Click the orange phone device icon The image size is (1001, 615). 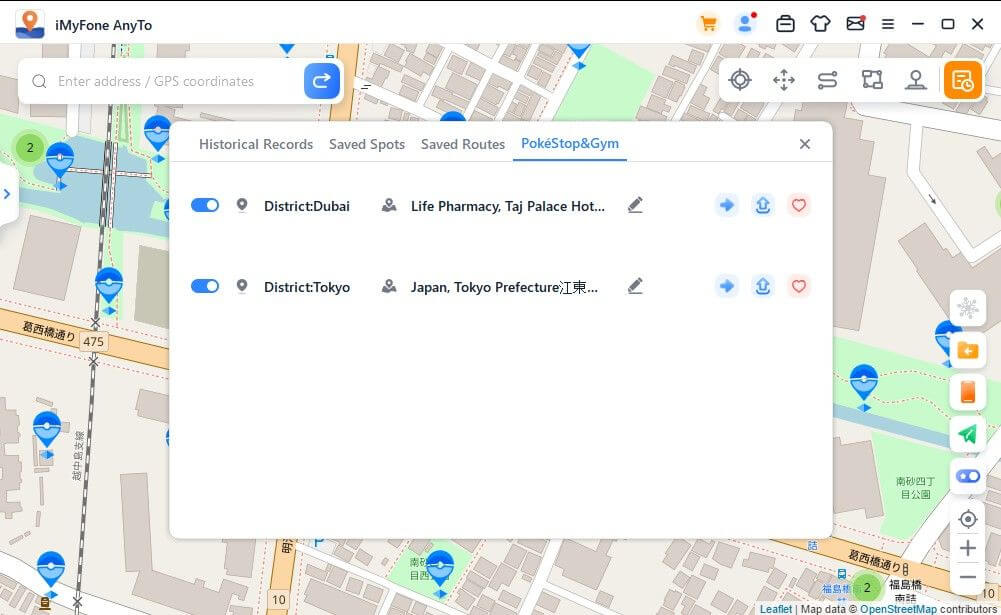[968, 392]
